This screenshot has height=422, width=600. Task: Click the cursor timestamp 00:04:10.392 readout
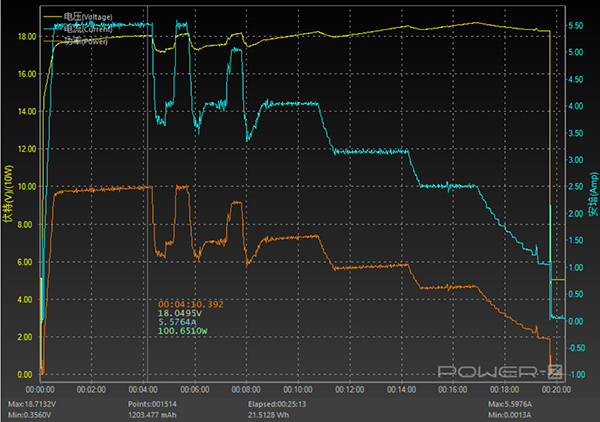[x=191, y=303]
